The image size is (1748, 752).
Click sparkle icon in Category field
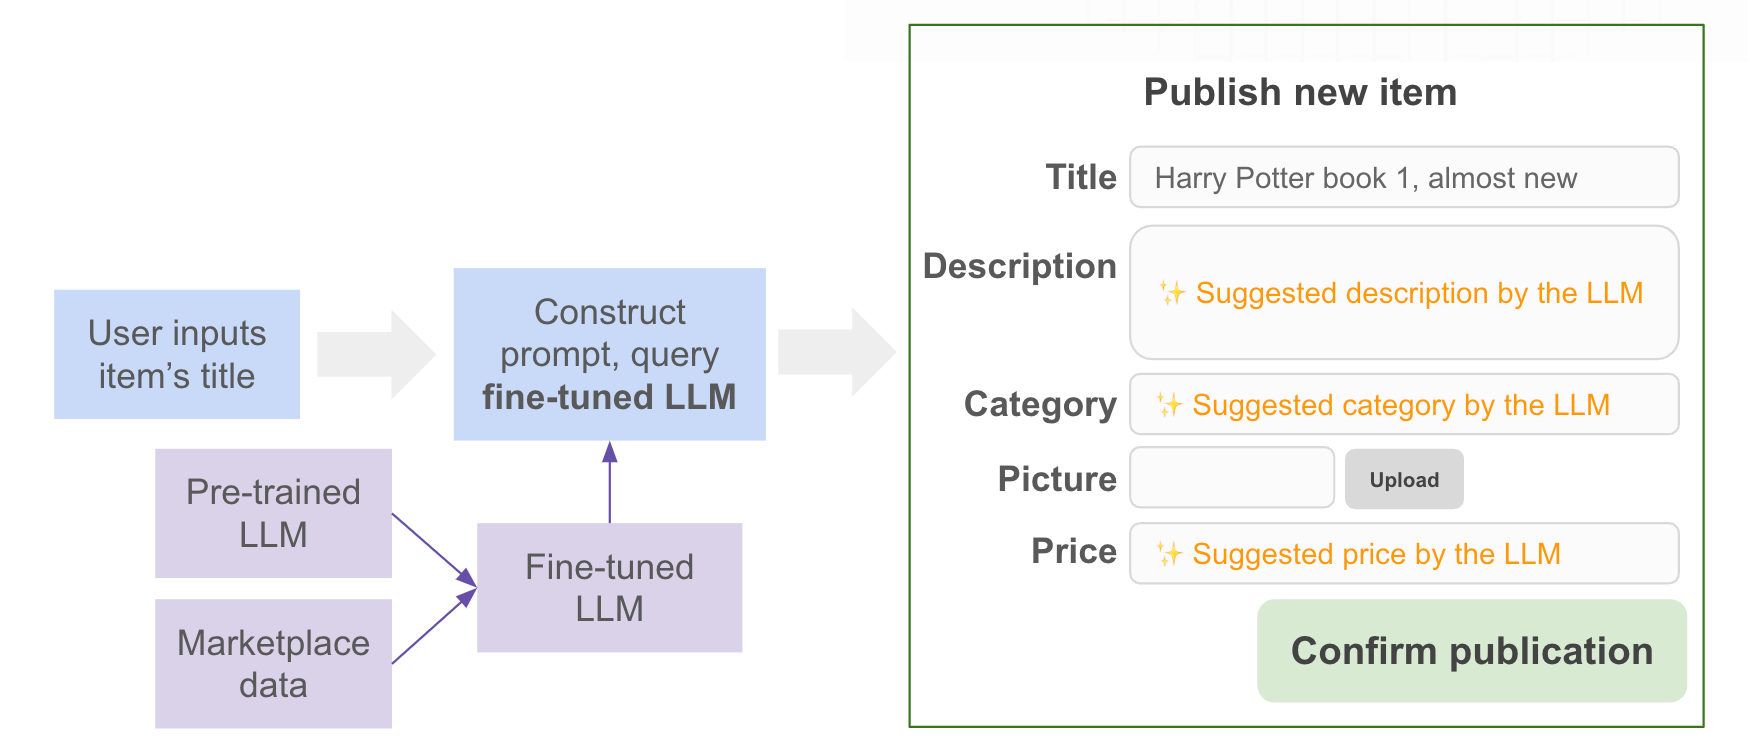[x=1169, y=405]
